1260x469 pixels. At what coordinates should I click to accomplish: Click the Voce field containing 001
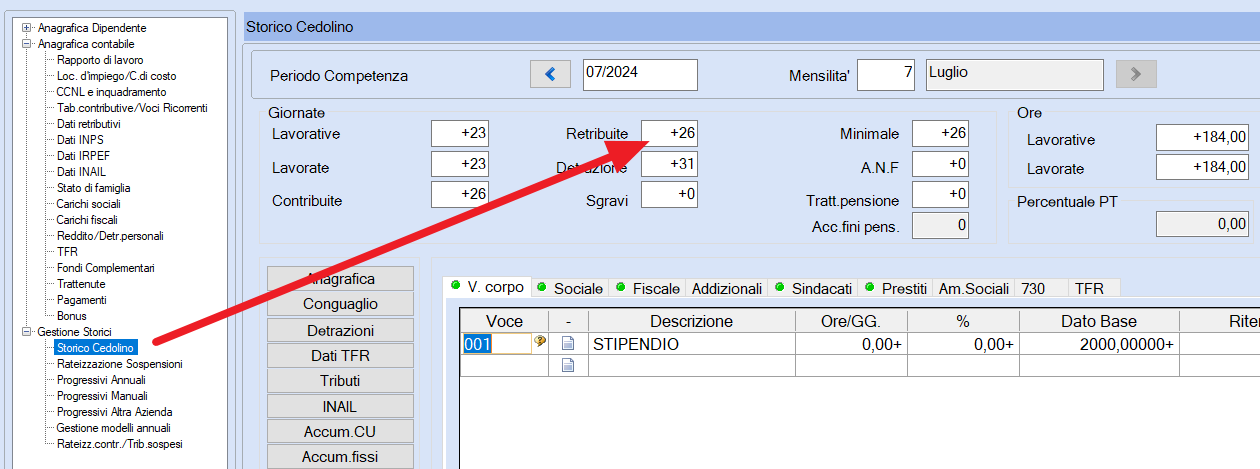tap(496, 344)
